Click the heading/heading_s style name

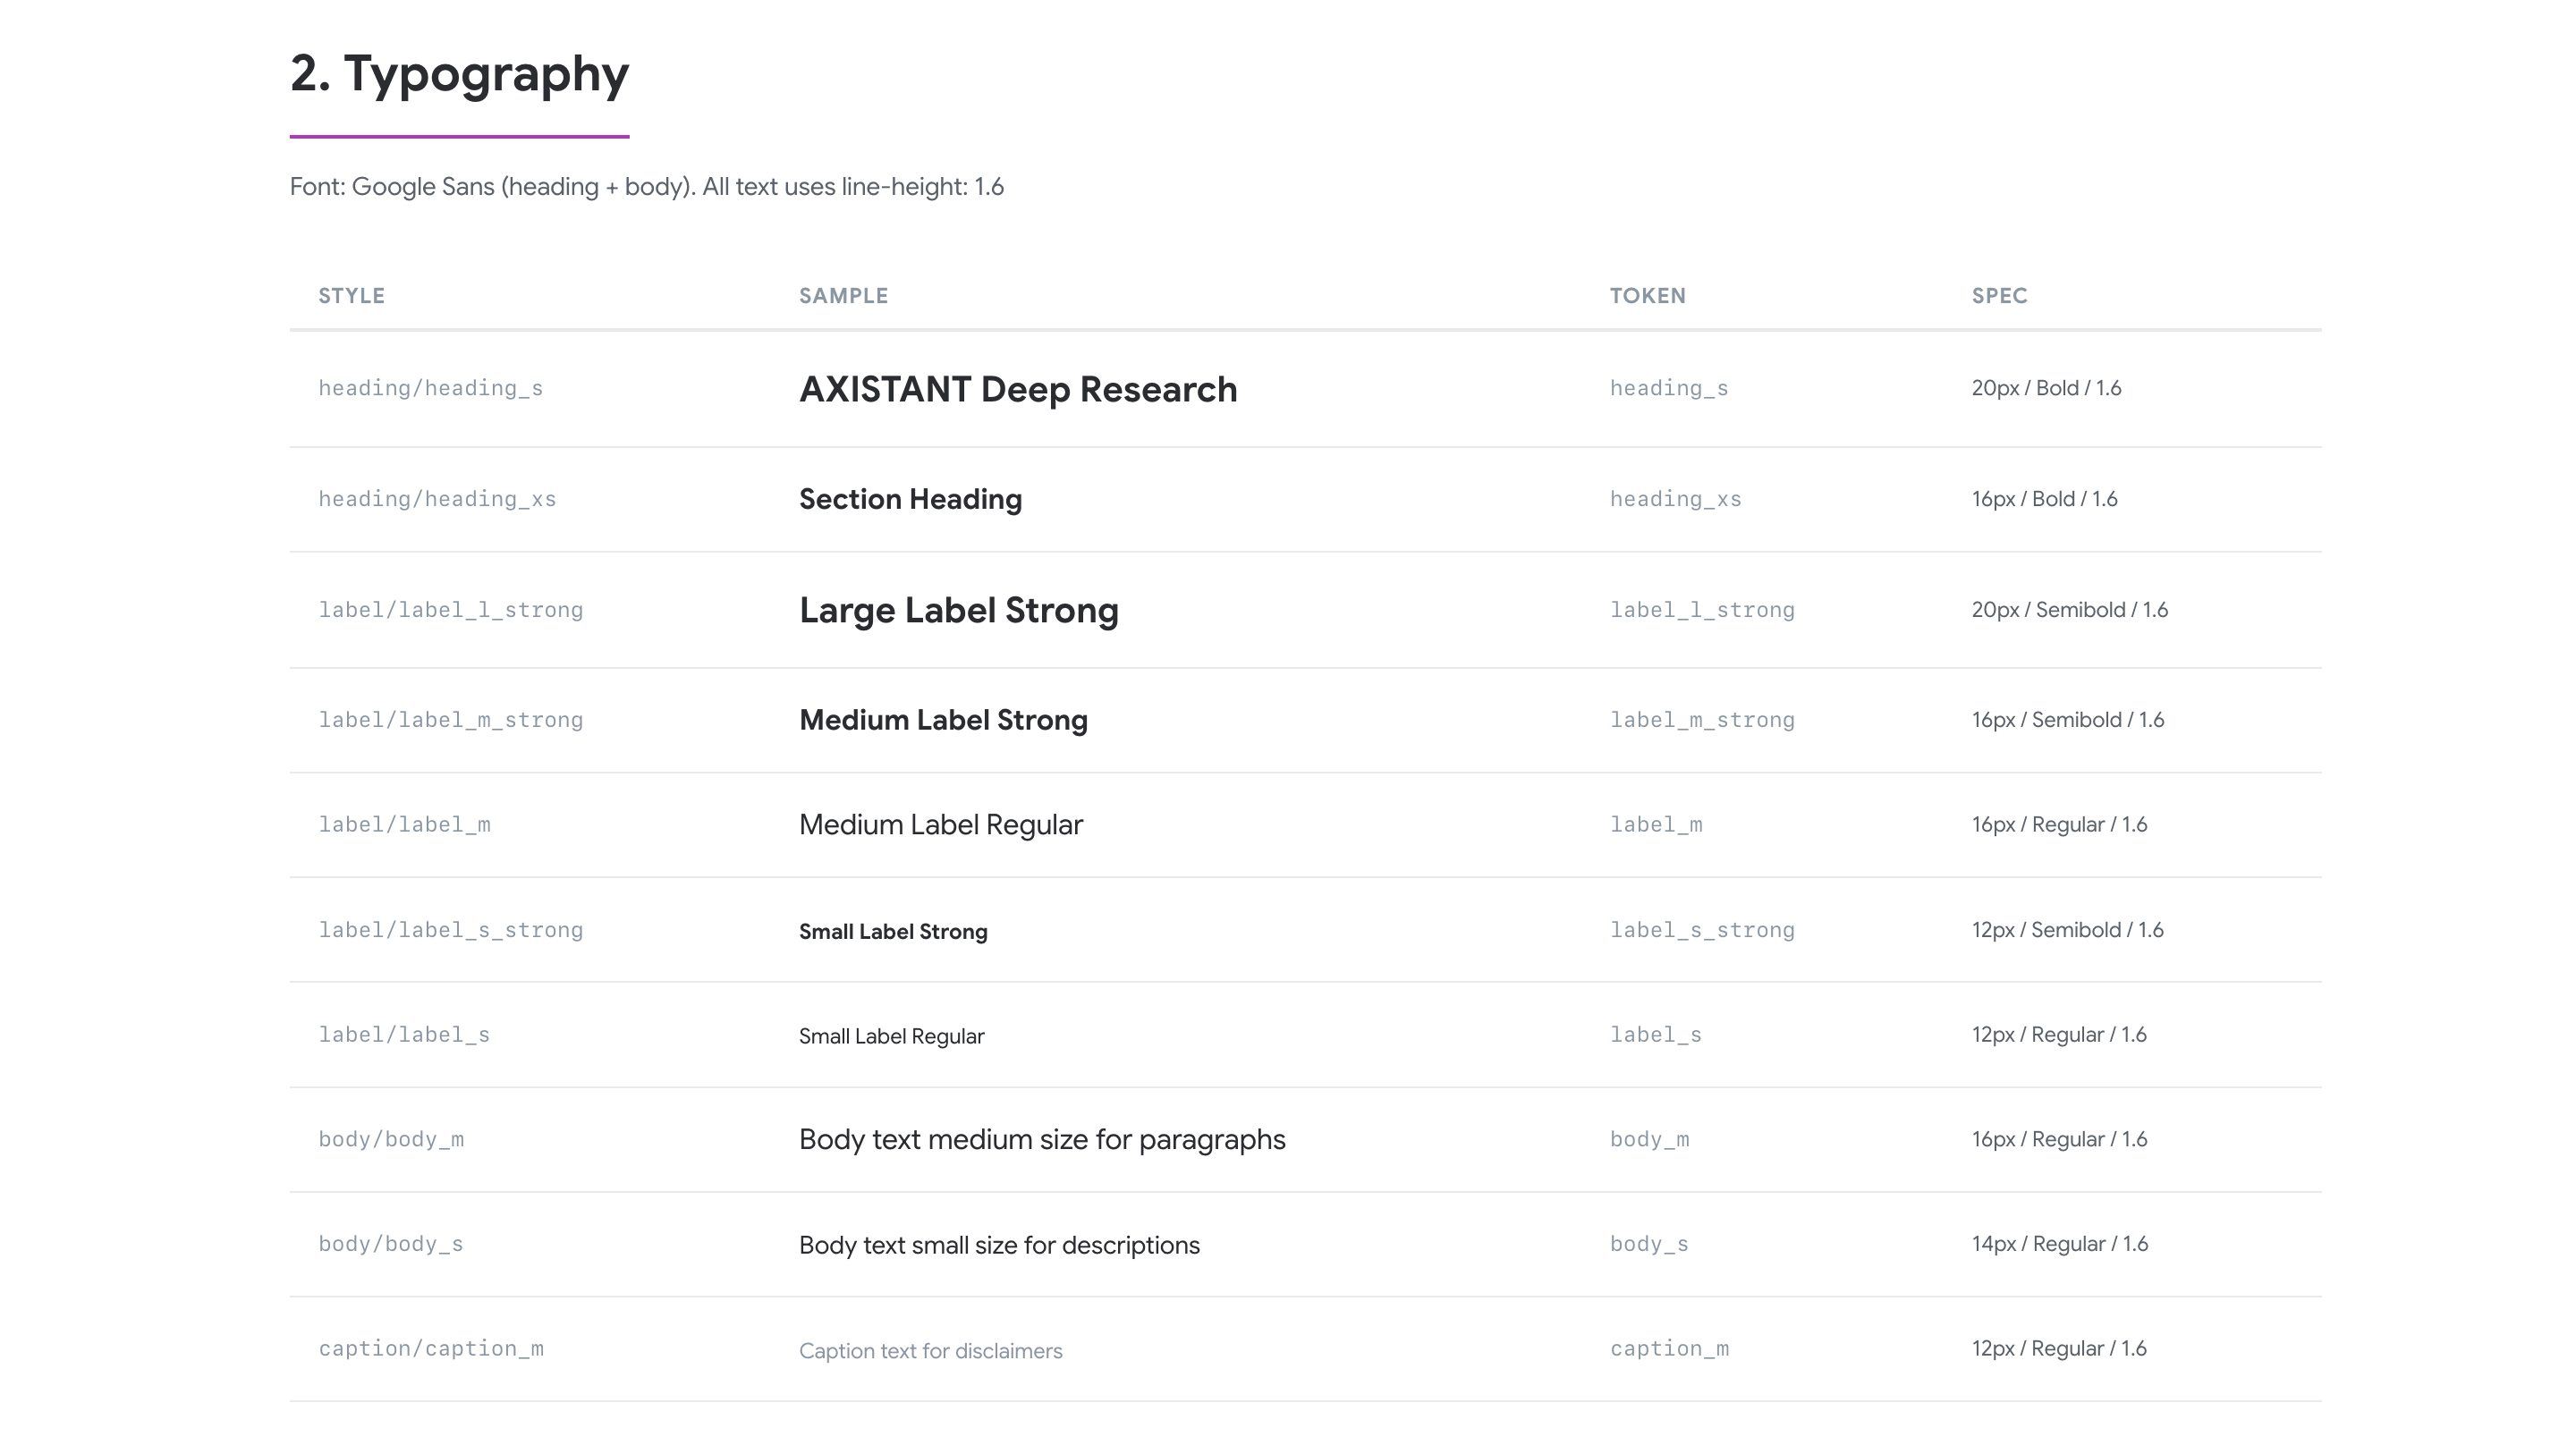[430, 389]
